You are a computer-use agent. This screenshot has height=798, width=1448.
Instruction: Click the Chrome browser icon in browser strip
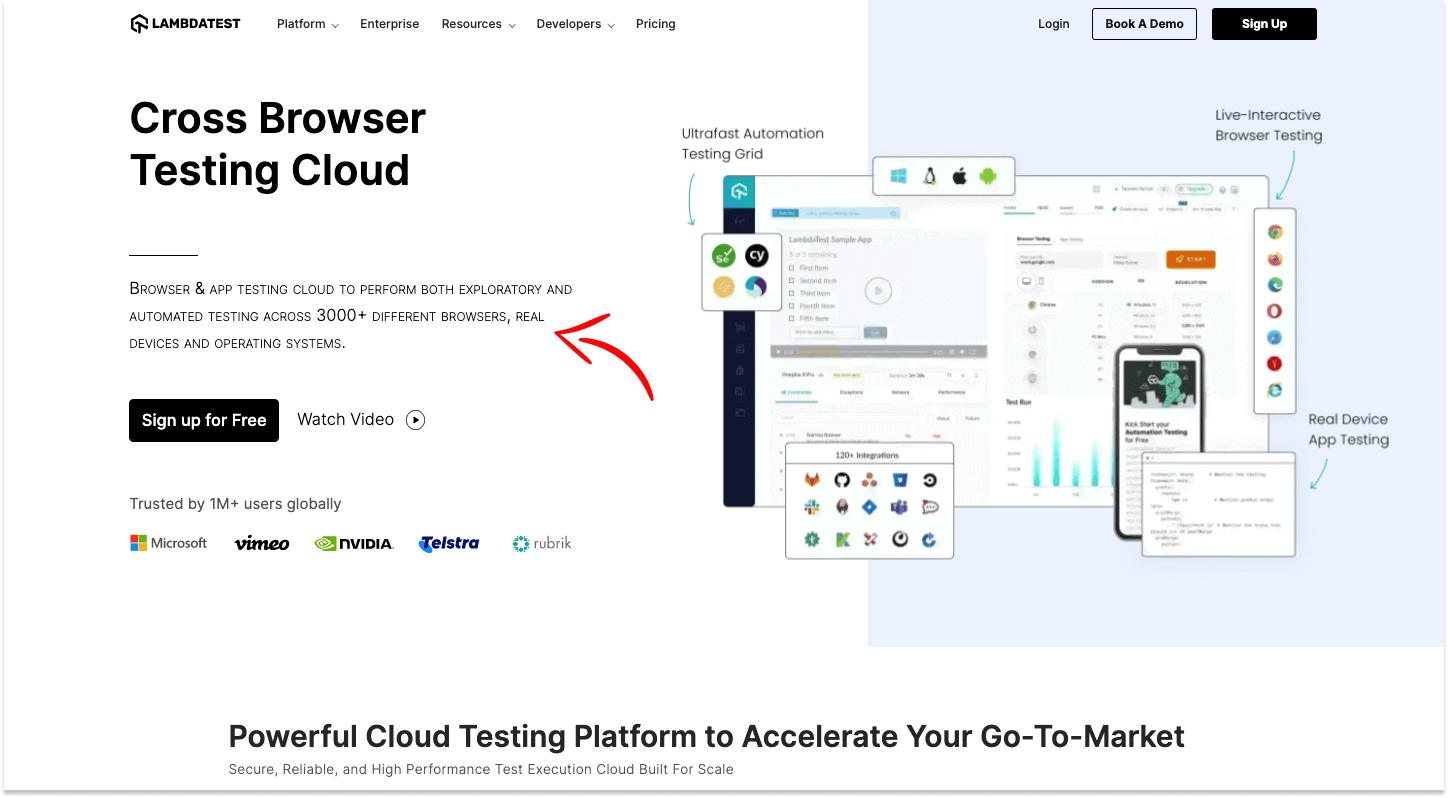pyautogui.click(x=1275, y=232)
